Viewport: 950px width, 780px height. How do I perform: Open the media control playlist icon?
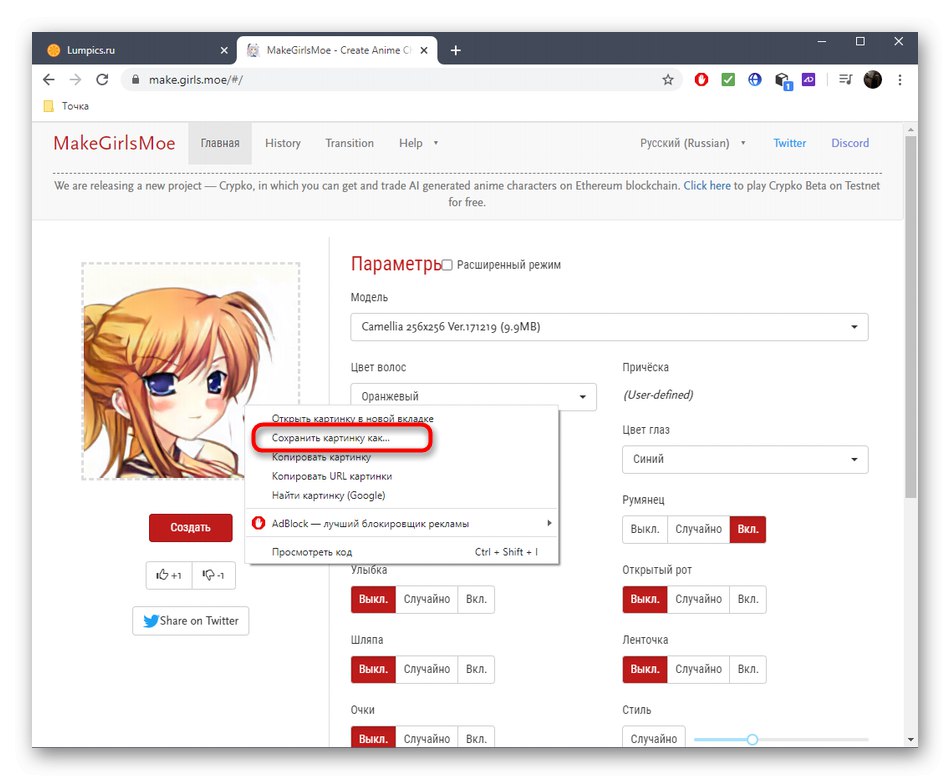(846, 79)
